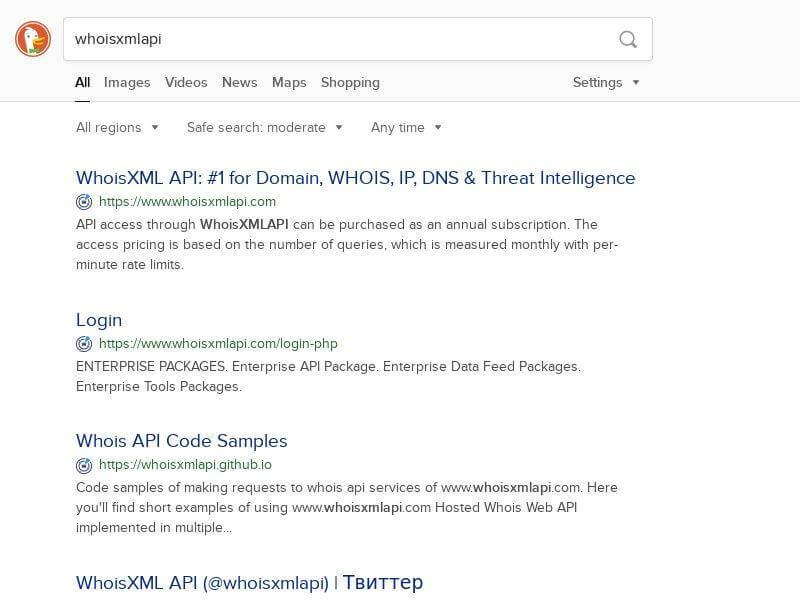The image size is (800, 600).
Task: Click favicon beside https://www.whoisxmlapi.com result
Action: point(84,202)
